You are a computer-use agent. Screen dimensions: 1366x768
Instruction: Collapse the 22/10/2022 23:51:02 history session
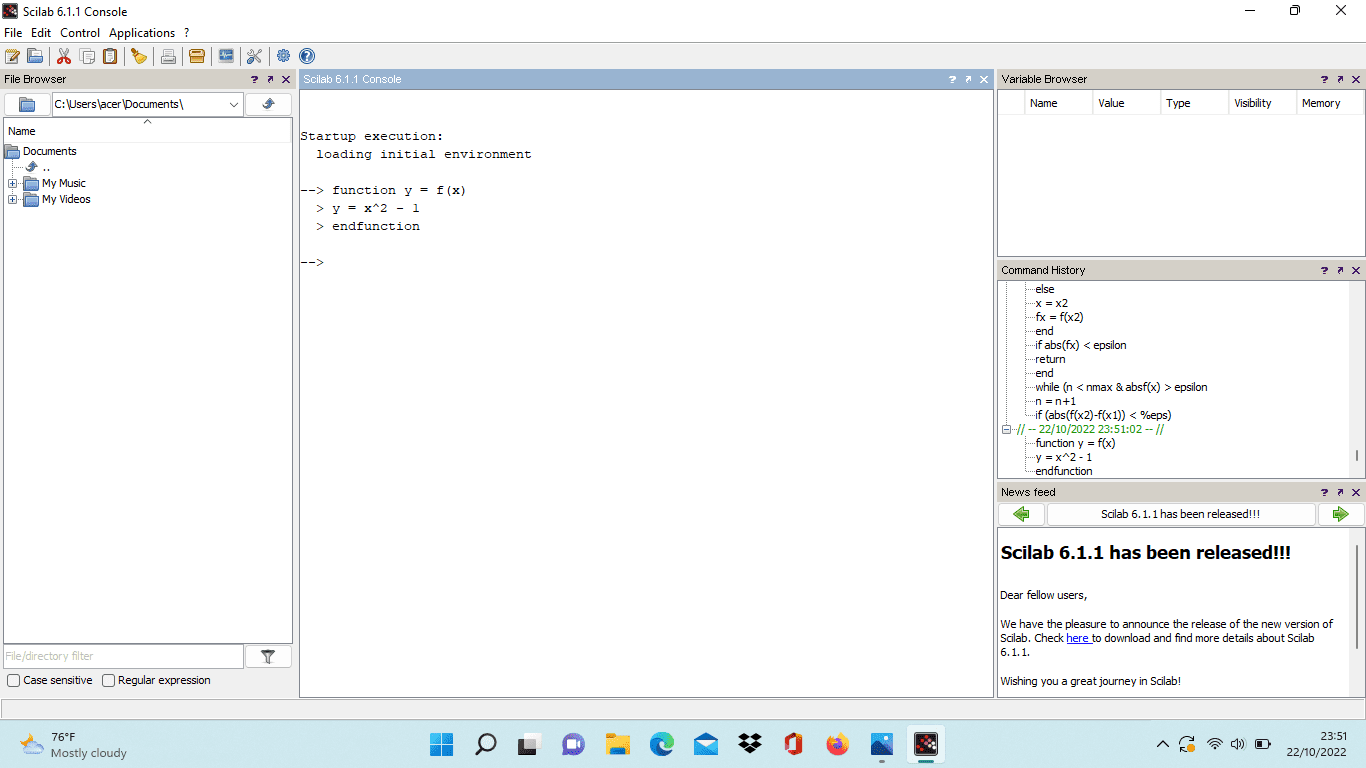point(1007,429)
